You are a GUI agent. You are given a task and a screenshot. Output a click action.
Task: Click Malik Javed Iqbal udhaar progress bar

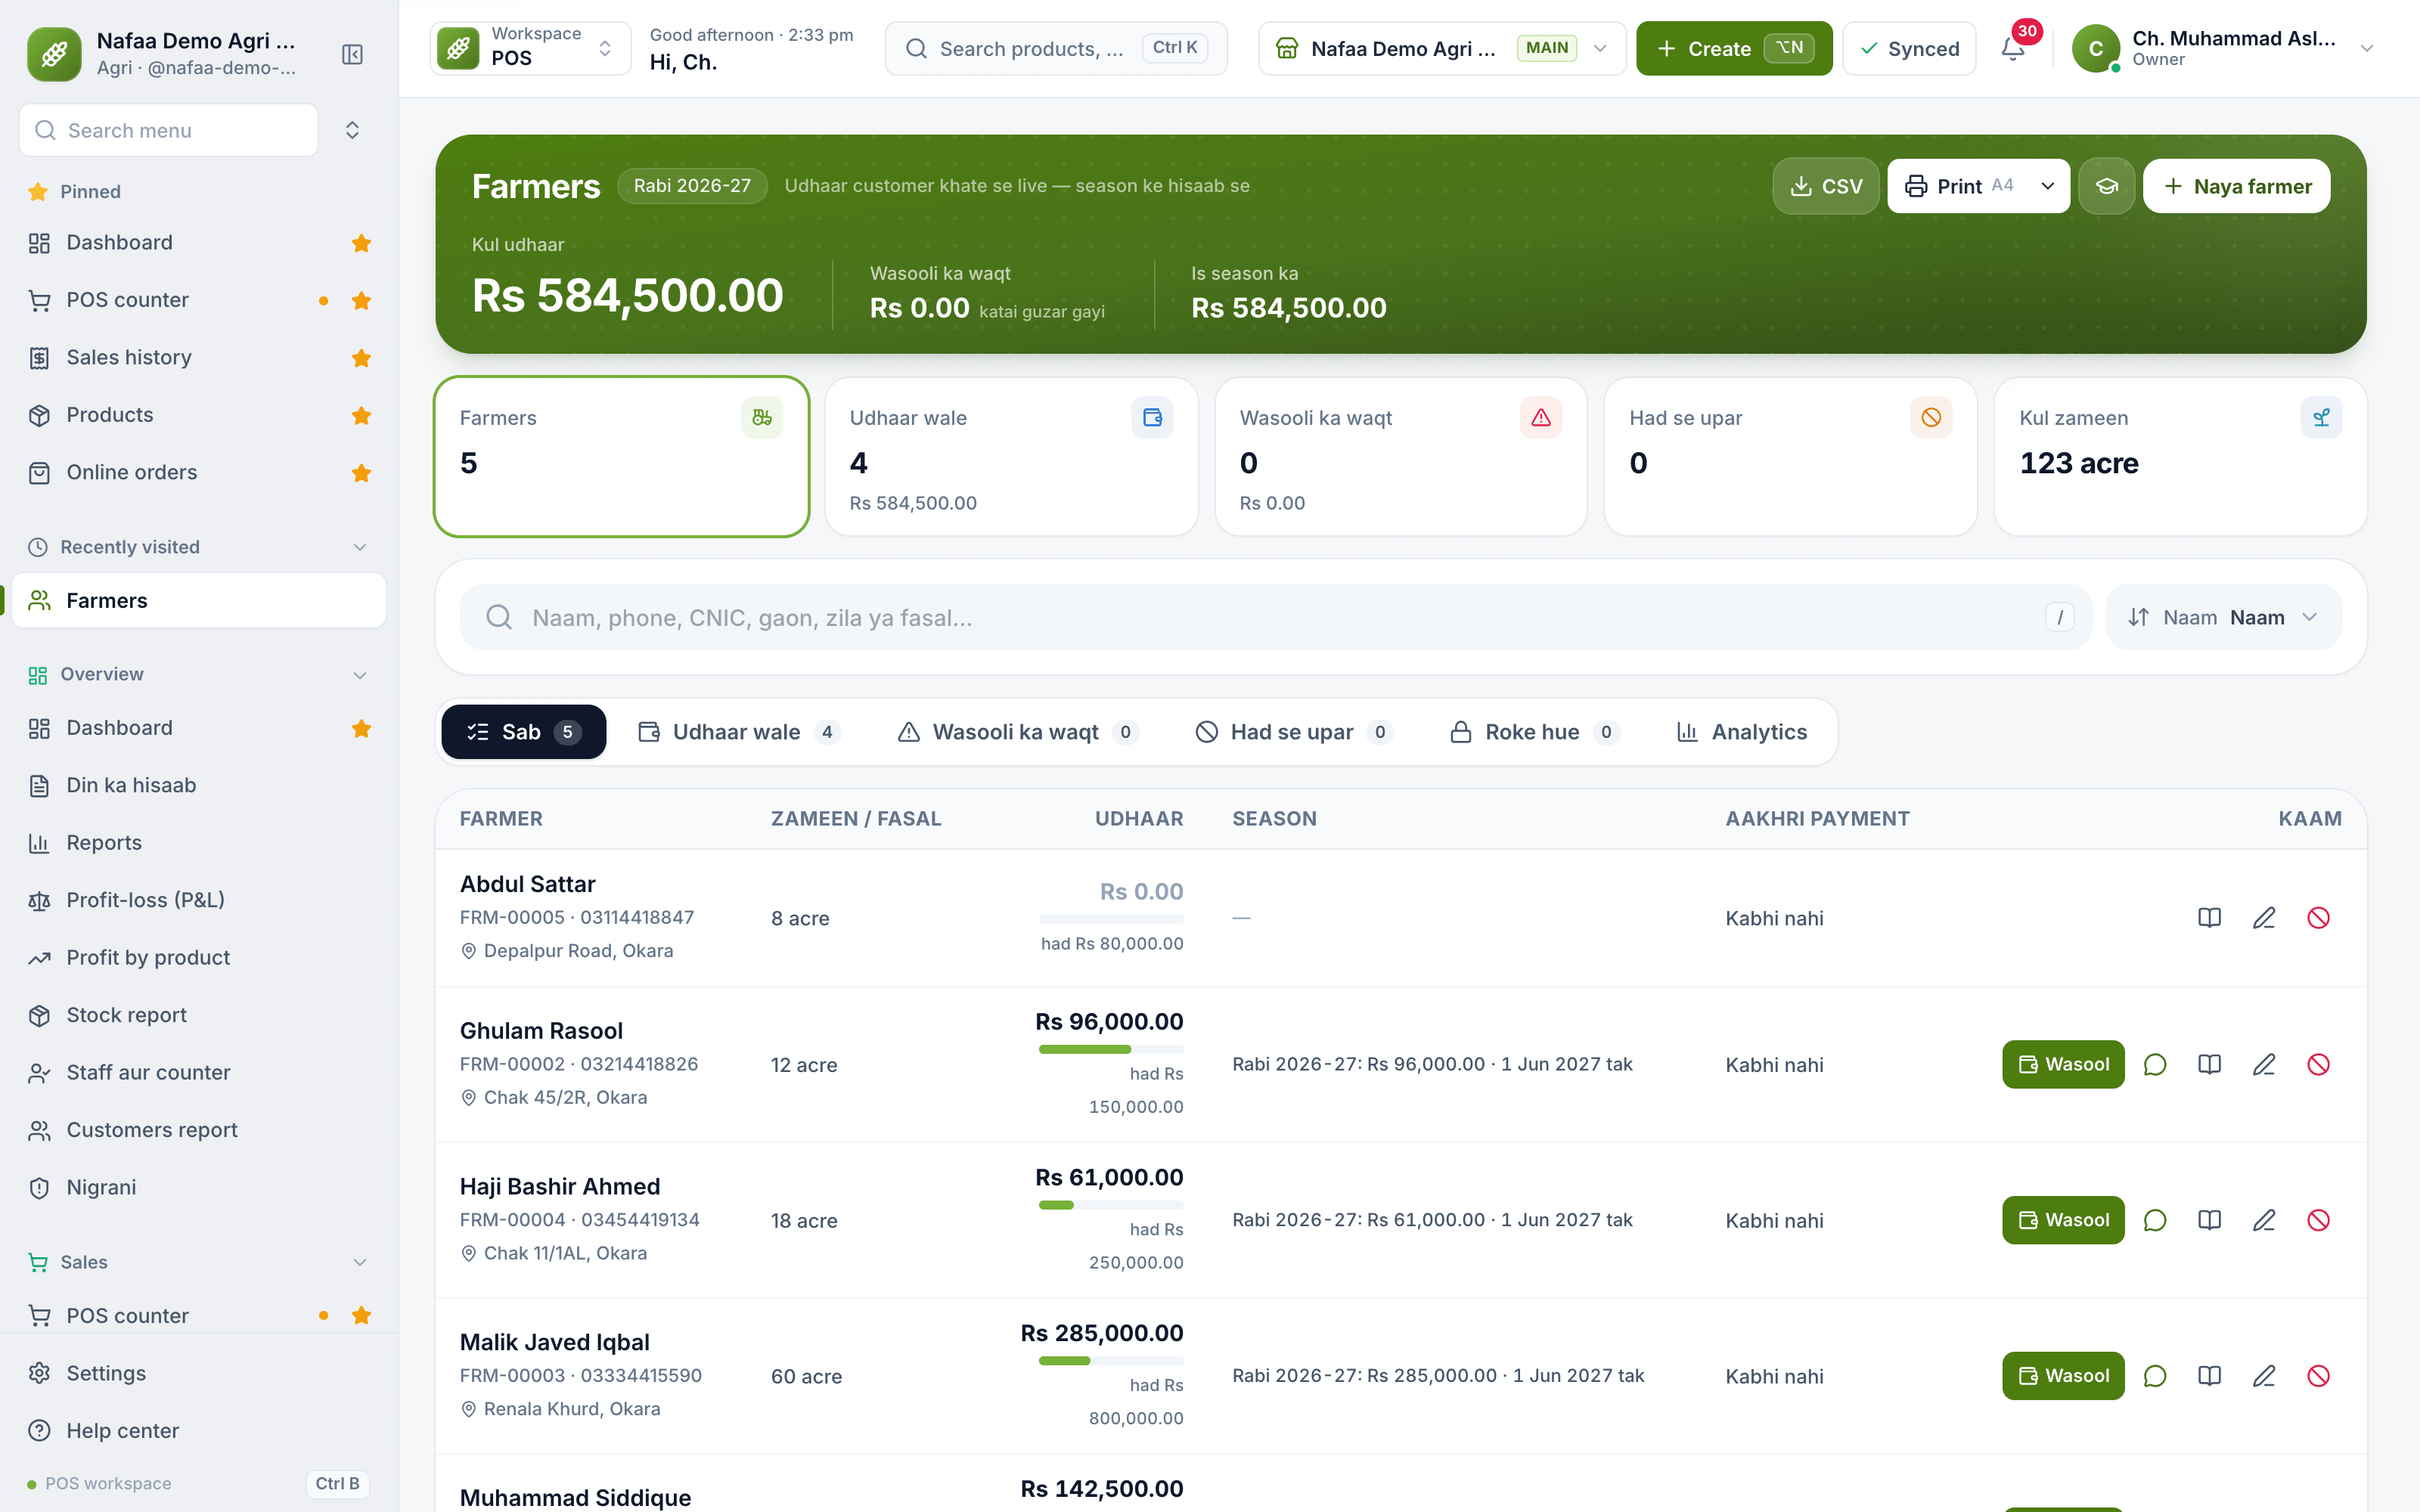pyautogui.click(x=1111, y=1360)
